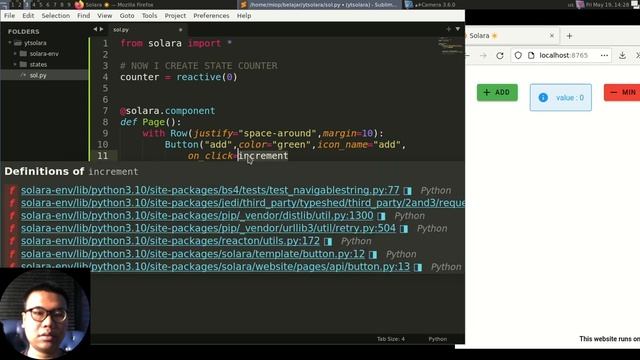Viewport: 640px width, 360px height.
Task: Open the Goto menu
Action: [x=127, y=16]
